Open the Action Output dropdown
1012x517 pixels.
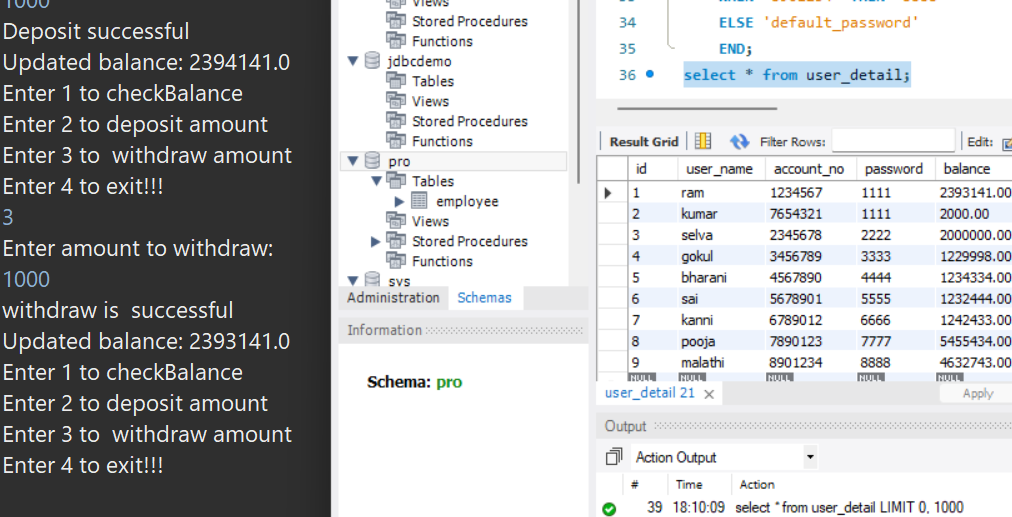810,457
